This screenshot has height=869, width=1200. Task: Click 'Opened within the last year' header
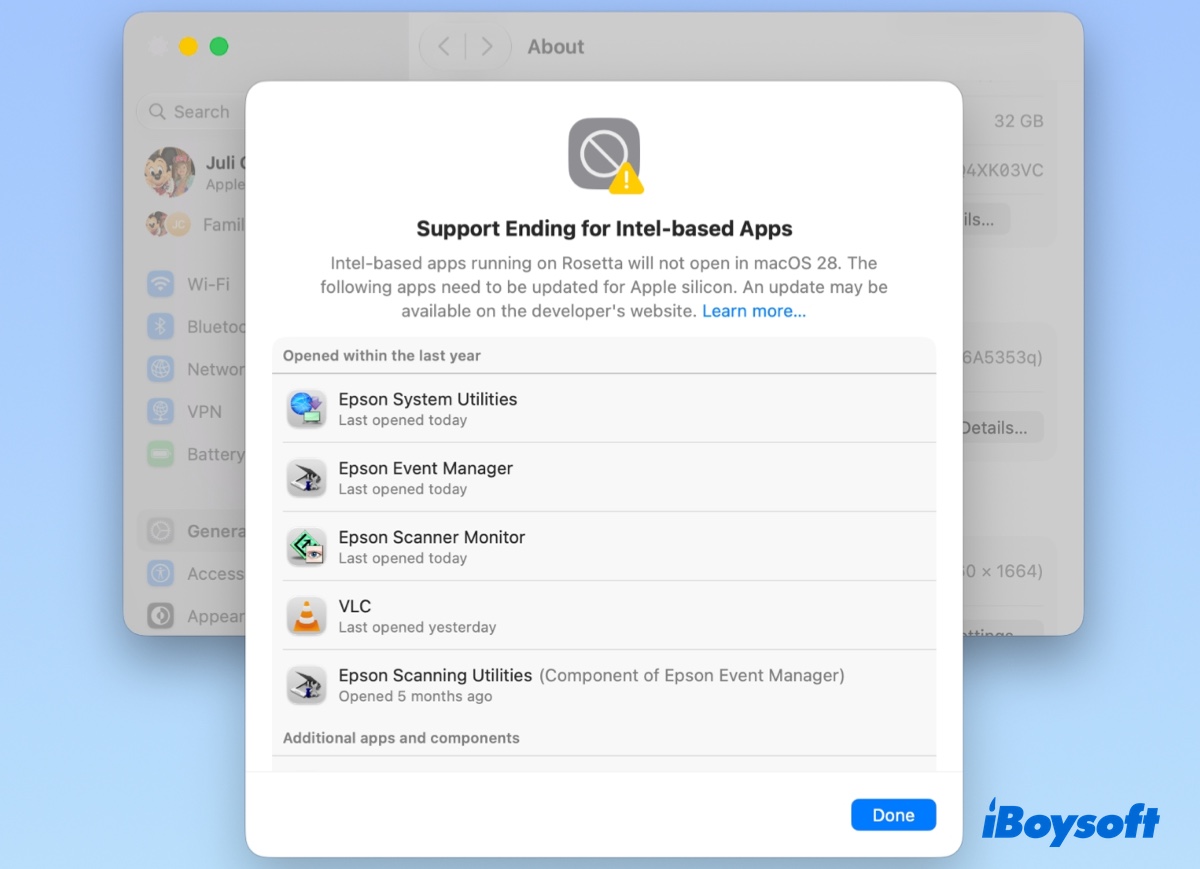coord(382,355)
